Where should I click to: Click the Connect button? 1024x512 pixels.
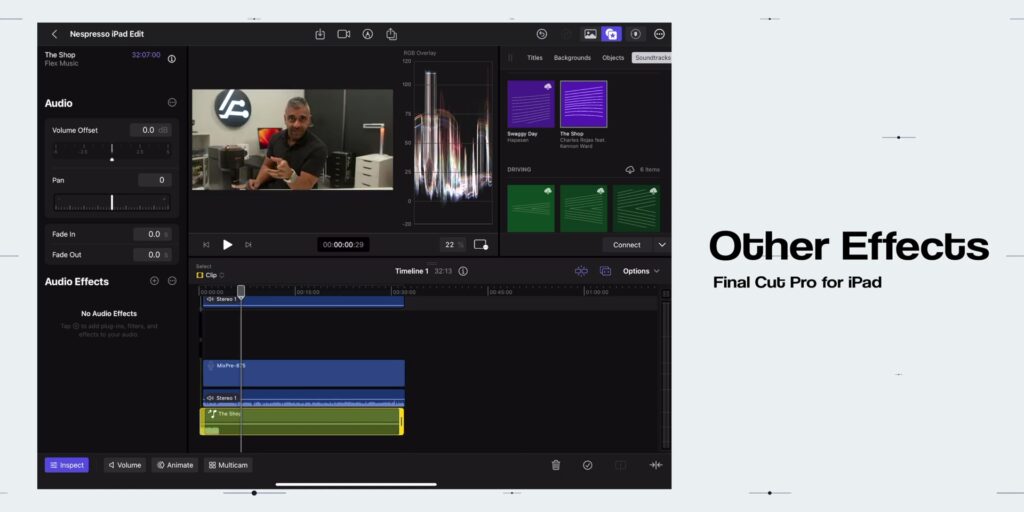[627, 245]
